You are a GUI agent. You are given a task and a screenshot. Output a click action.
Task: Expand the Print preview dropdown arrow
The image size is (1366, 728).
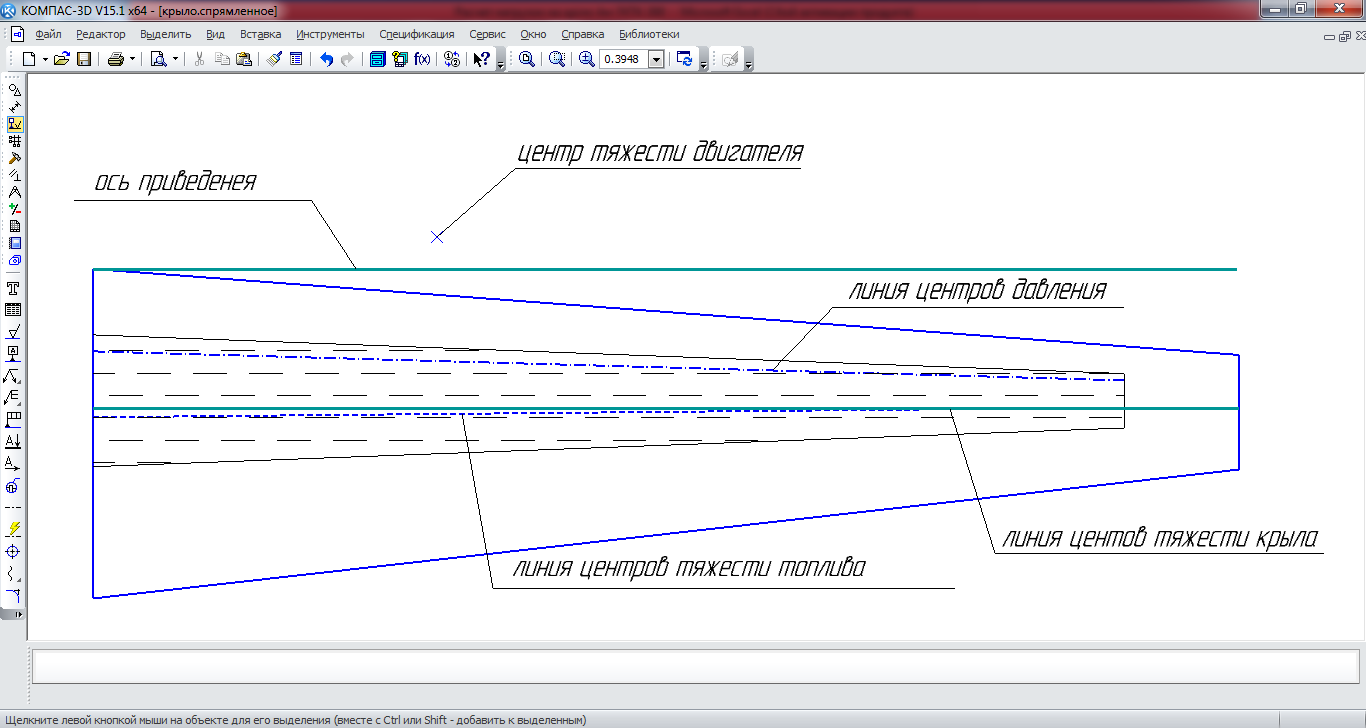point(175,59)
